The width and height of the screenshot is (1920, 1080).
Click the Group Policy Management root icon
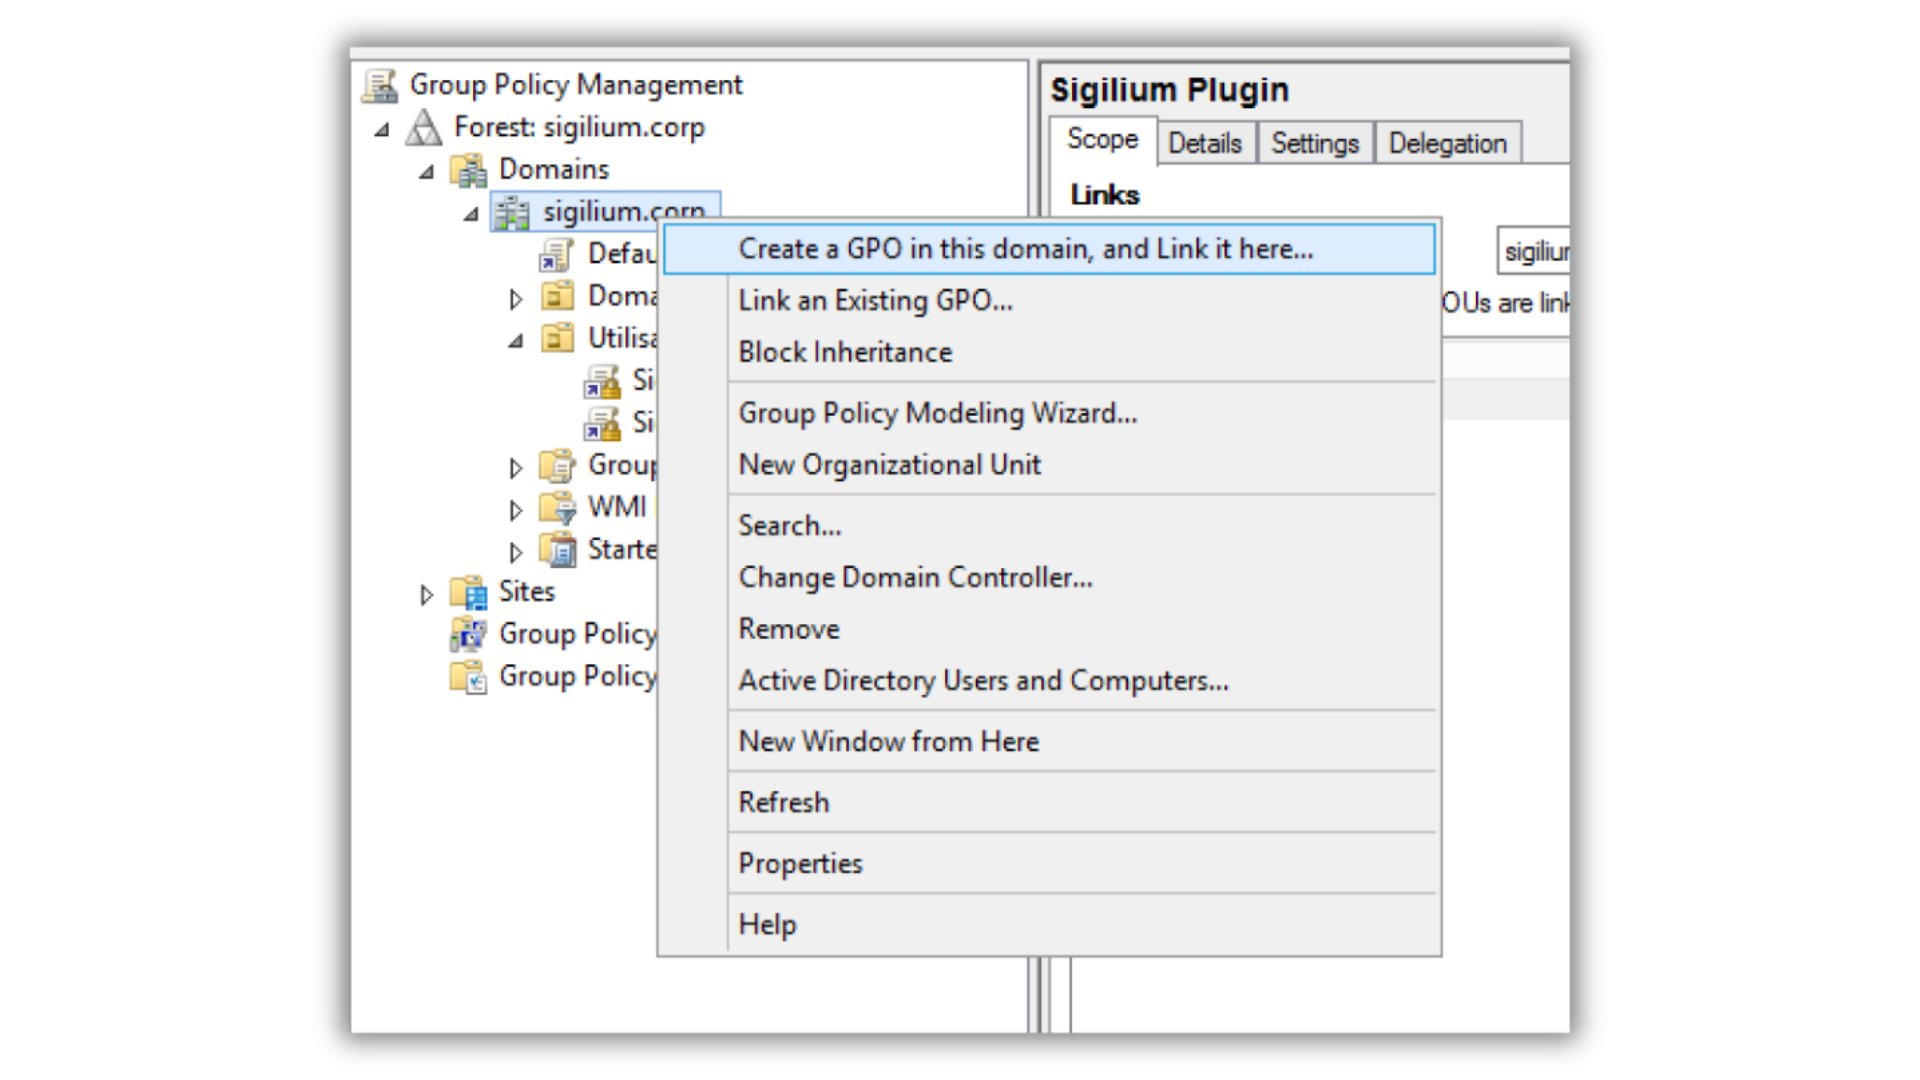tap(380, 86)
